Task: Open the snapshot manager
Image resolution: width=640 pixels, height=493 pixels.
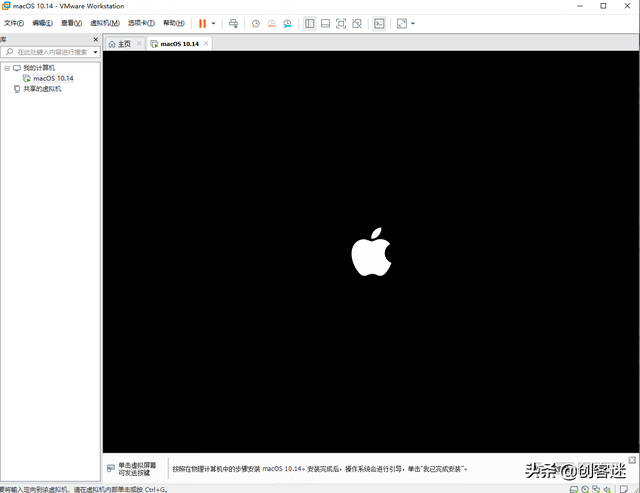Action: point(287,24)
